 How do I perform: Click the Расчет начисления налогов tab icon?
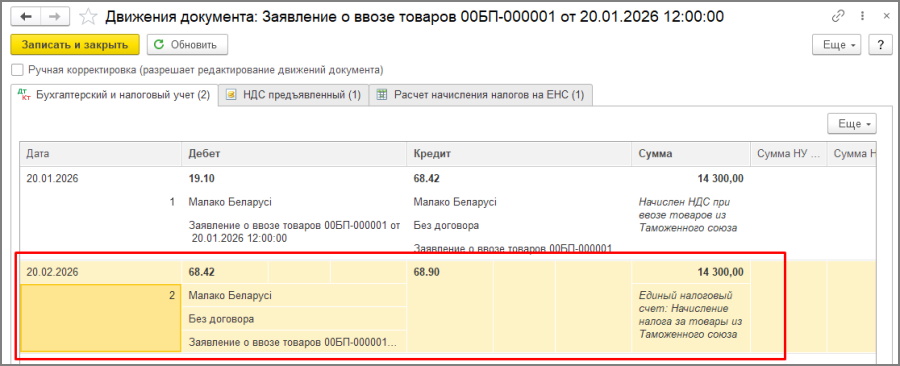coord(382,95)
